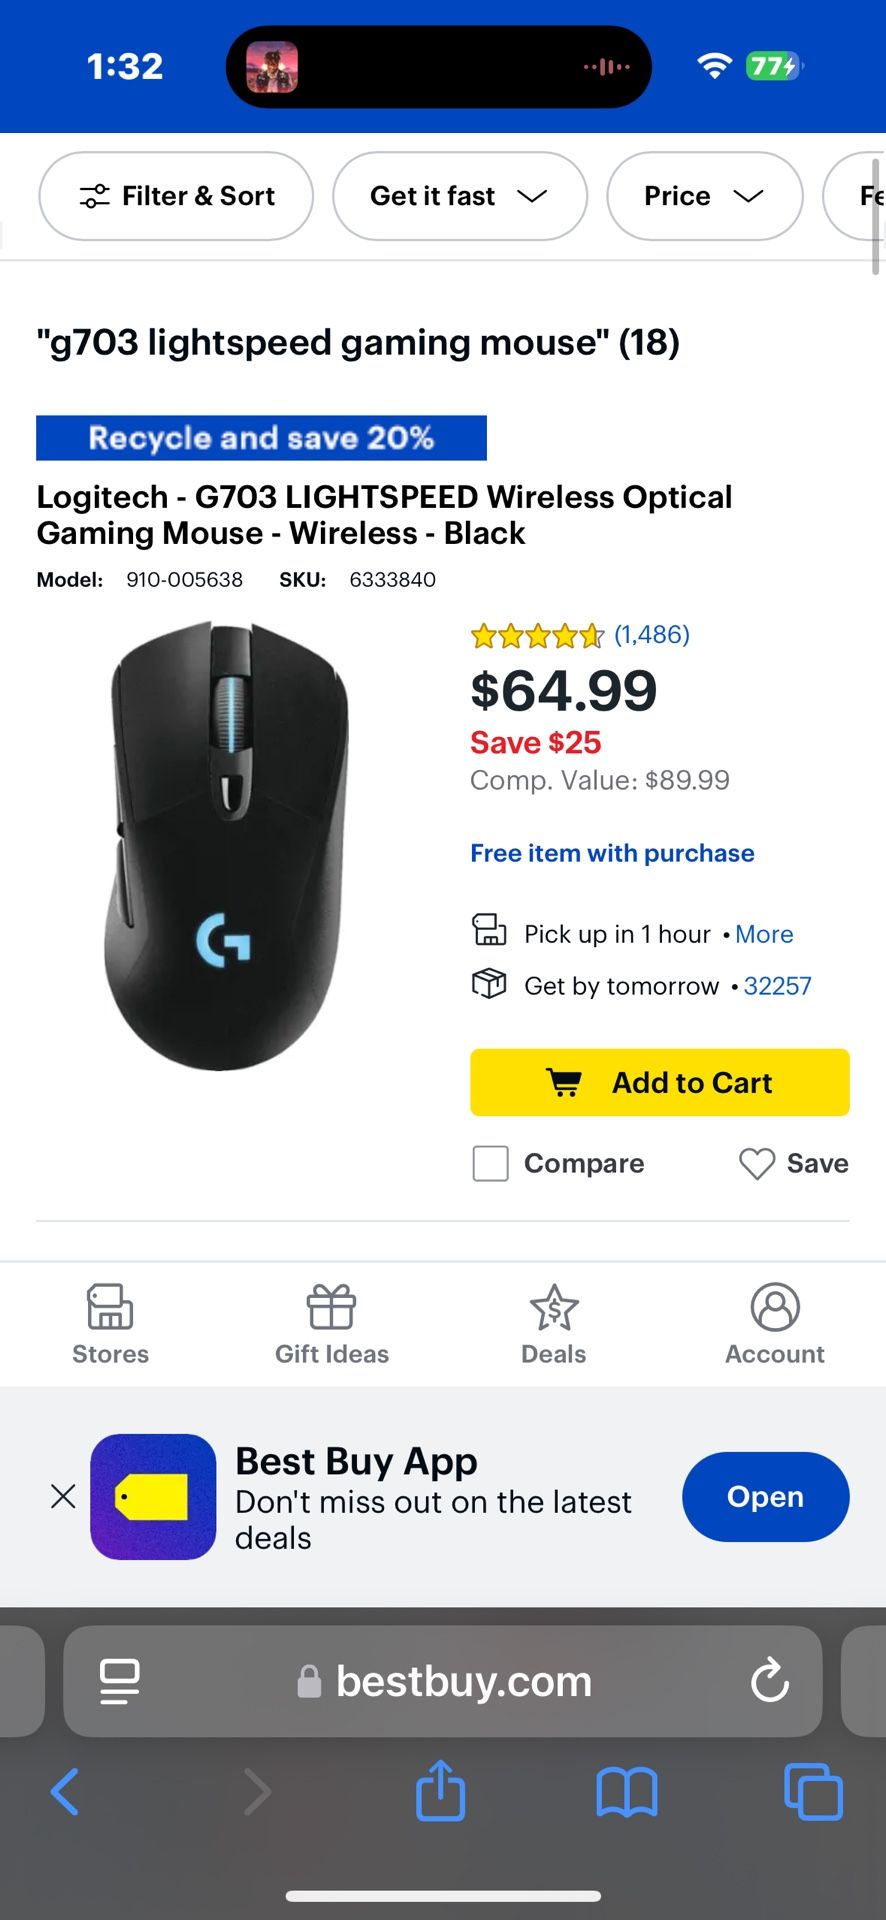Switch to the Stores tab
This screenshot has height=1920, width=886.
(110, 1324)
